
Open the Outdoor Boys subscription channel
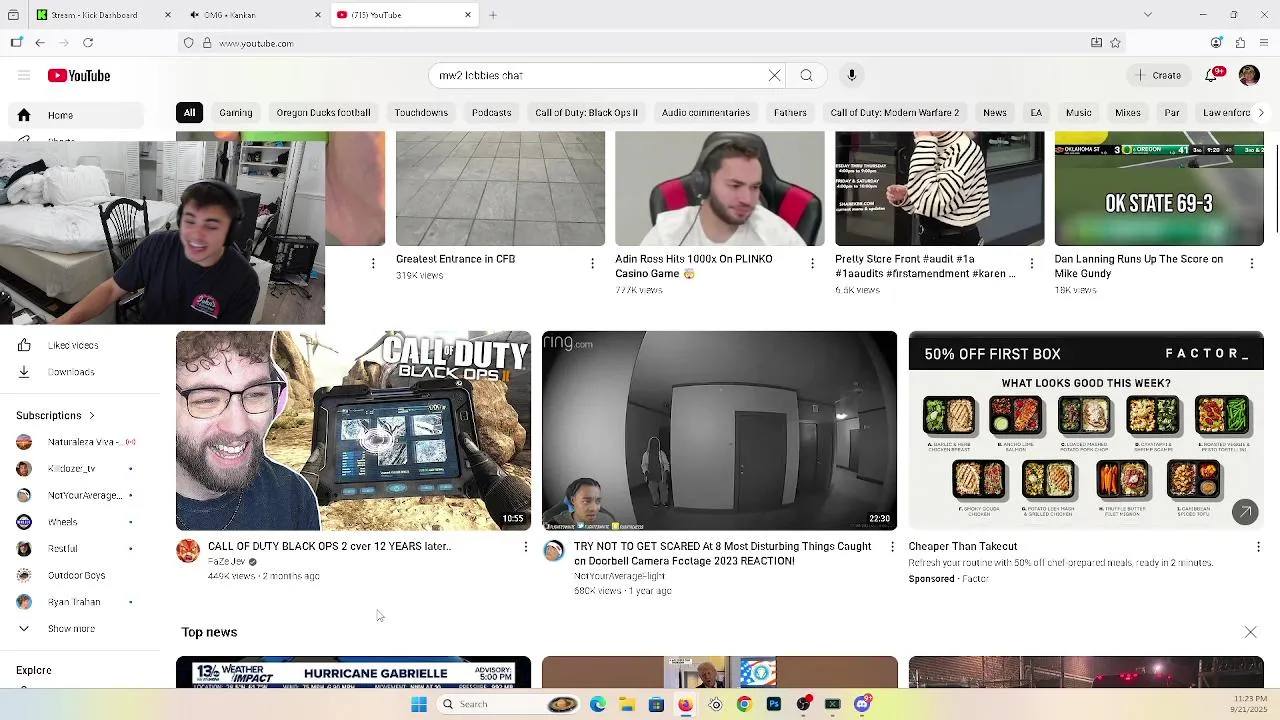(75, 575)
